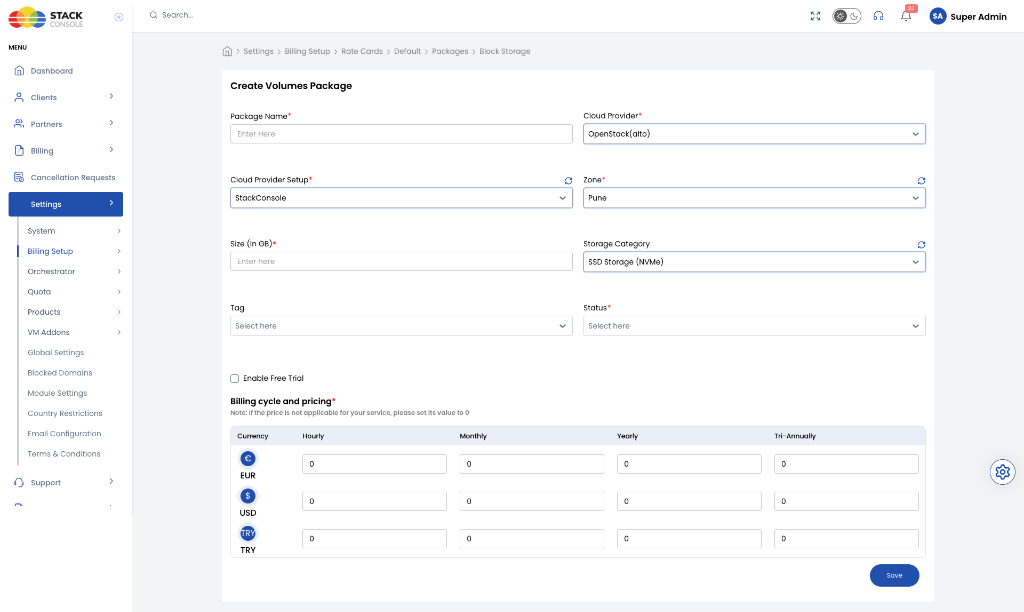The image size is (1024, 612).
Task: Go to Default breadcrumb link
Action: [408, 51]
